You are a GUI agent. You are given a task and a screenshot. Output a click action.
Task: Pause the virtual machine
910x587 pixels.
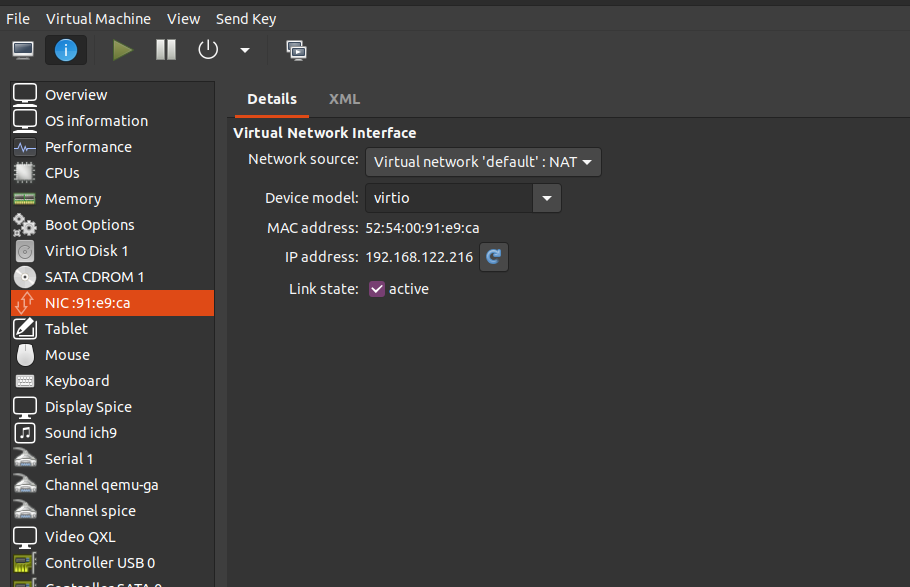(166, 51)
